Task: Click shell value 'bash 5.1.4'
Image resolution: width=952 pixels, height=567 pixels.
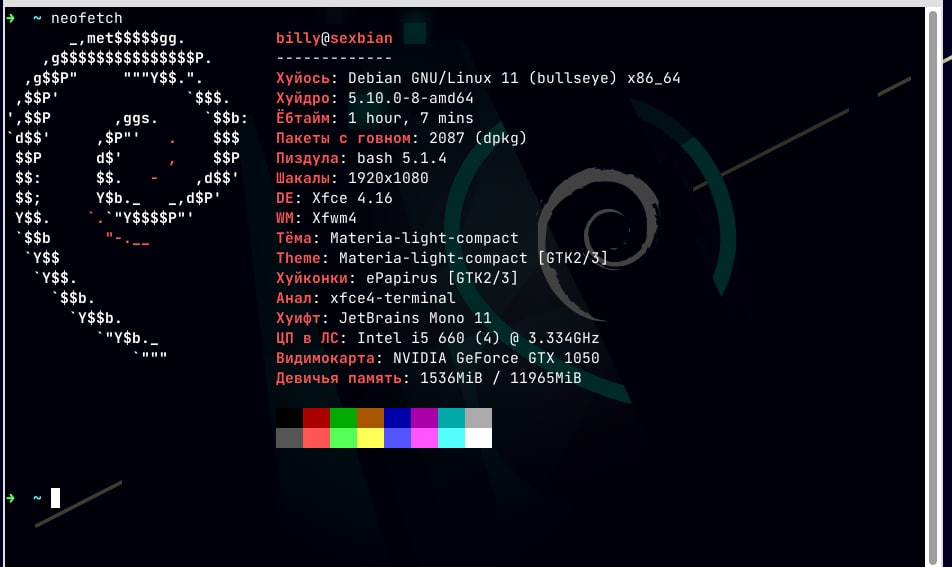Action: coord(401,158)
